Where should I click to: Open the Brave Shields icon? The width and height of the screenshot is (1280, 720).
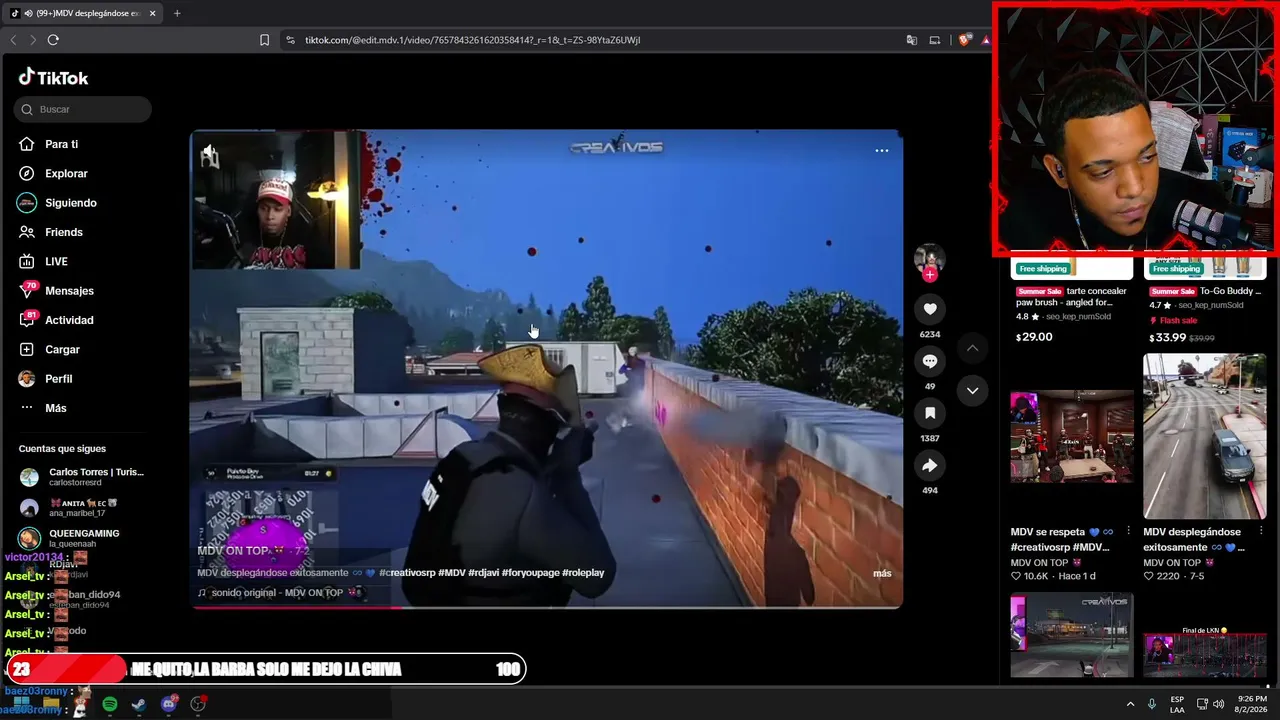[x=964, y=40]
